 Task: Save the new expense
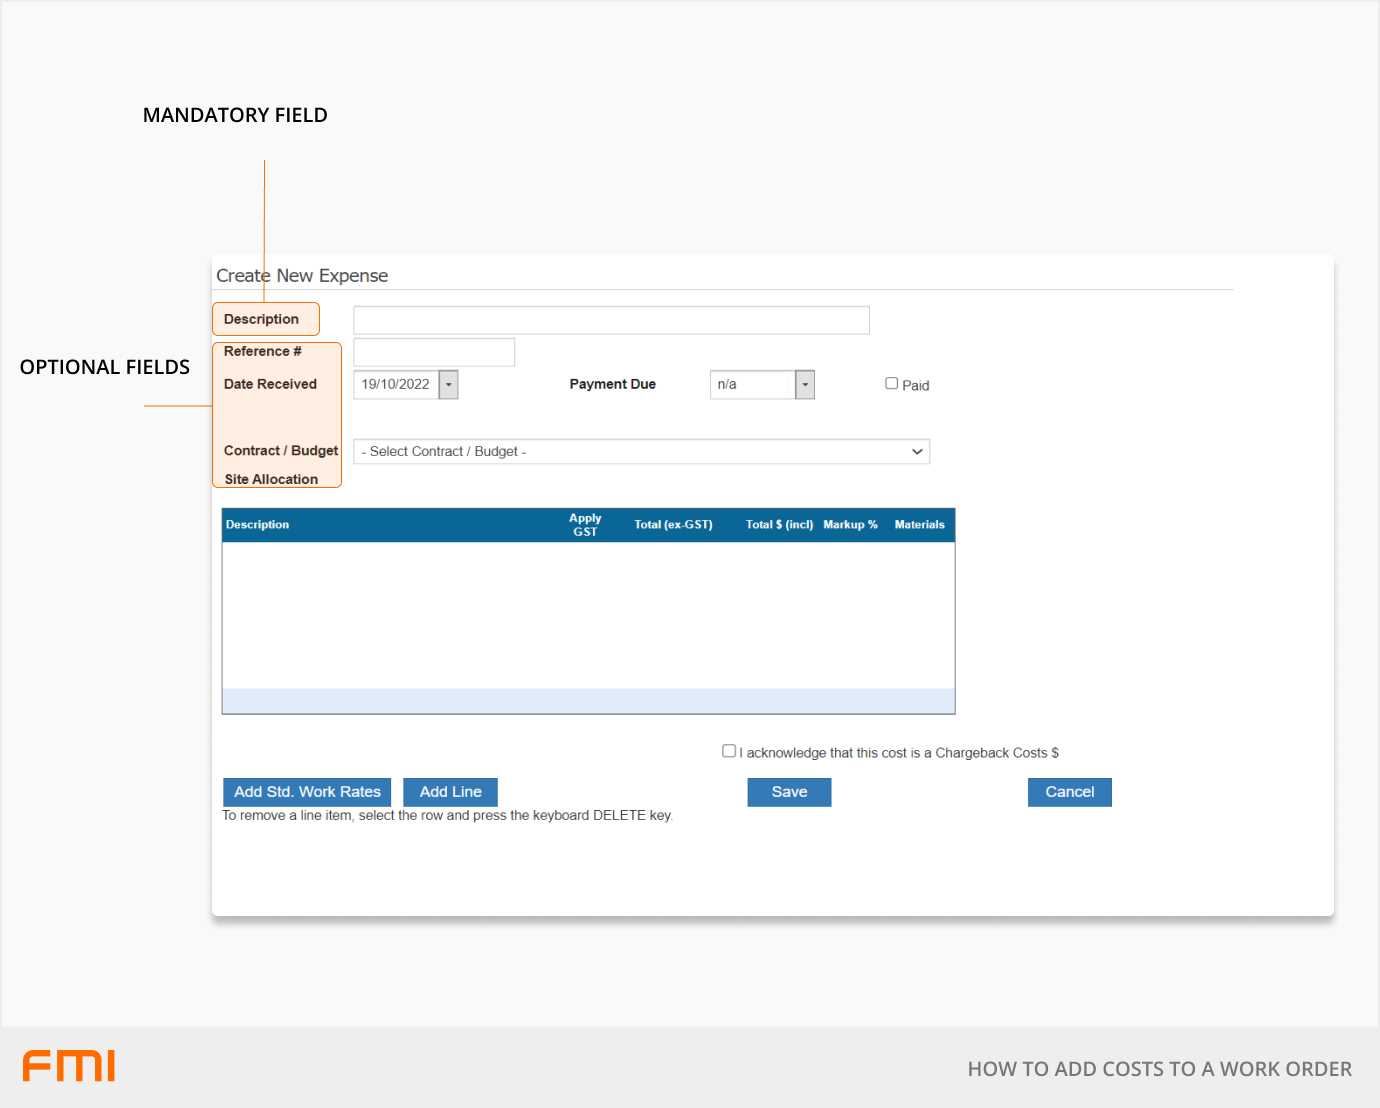click(x=789, y=792)
